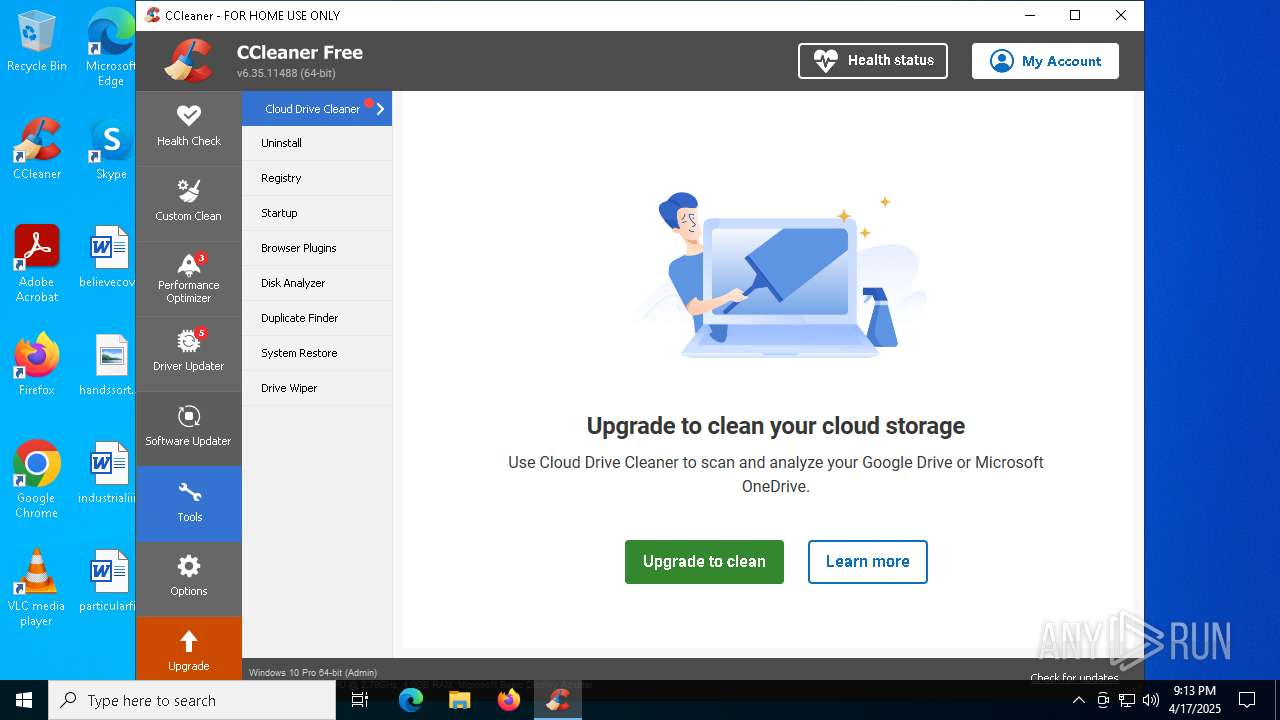Open Task View on the taskbar
The height and width of the screenshot is (720, 1280).
(x=361, y=700)
